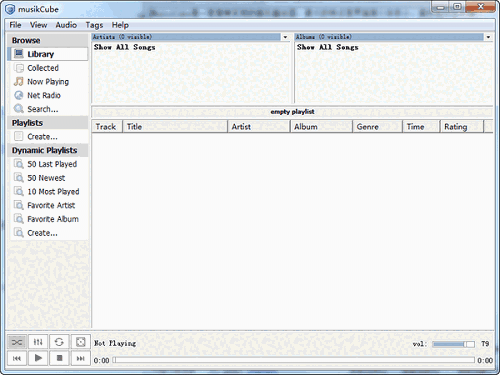Adjust the volume slider

(x=453, y=344)
